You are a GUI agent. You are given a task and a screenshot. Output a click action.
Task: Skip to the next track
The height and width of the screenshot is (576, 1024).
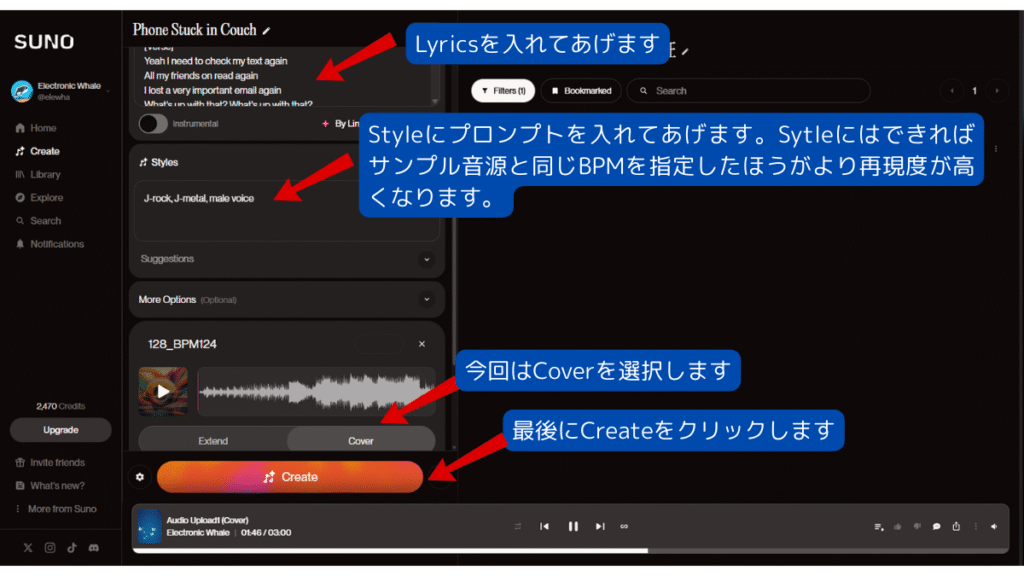click(600, 526)
